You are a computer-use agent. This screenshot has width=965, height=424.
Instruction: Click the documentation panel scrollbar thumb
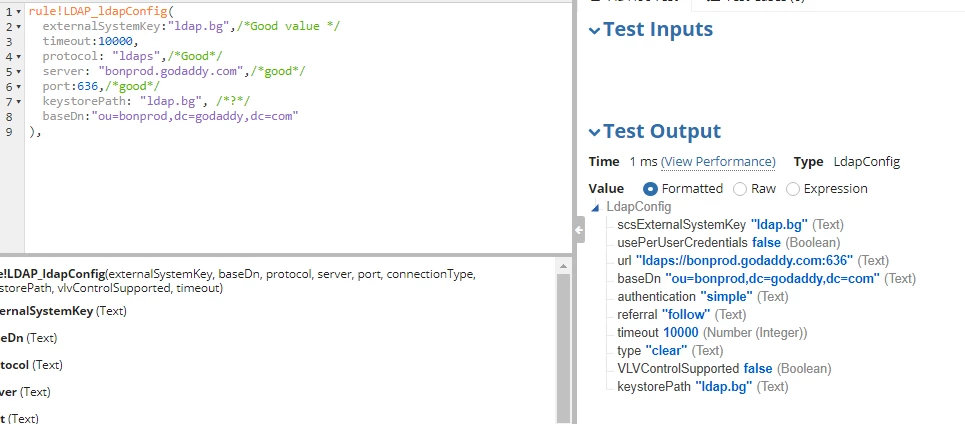[x=563, y=349]
